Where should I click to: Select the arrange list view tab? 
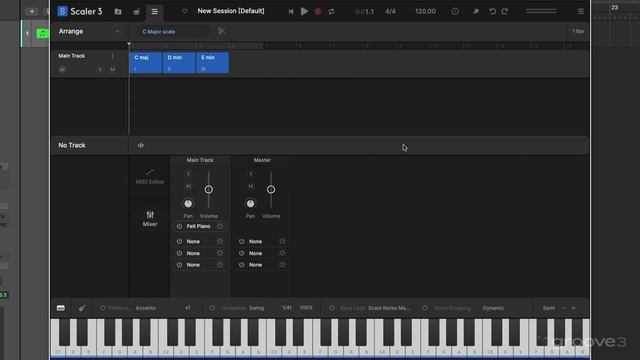pyautogui.click(x=155, y=11)
